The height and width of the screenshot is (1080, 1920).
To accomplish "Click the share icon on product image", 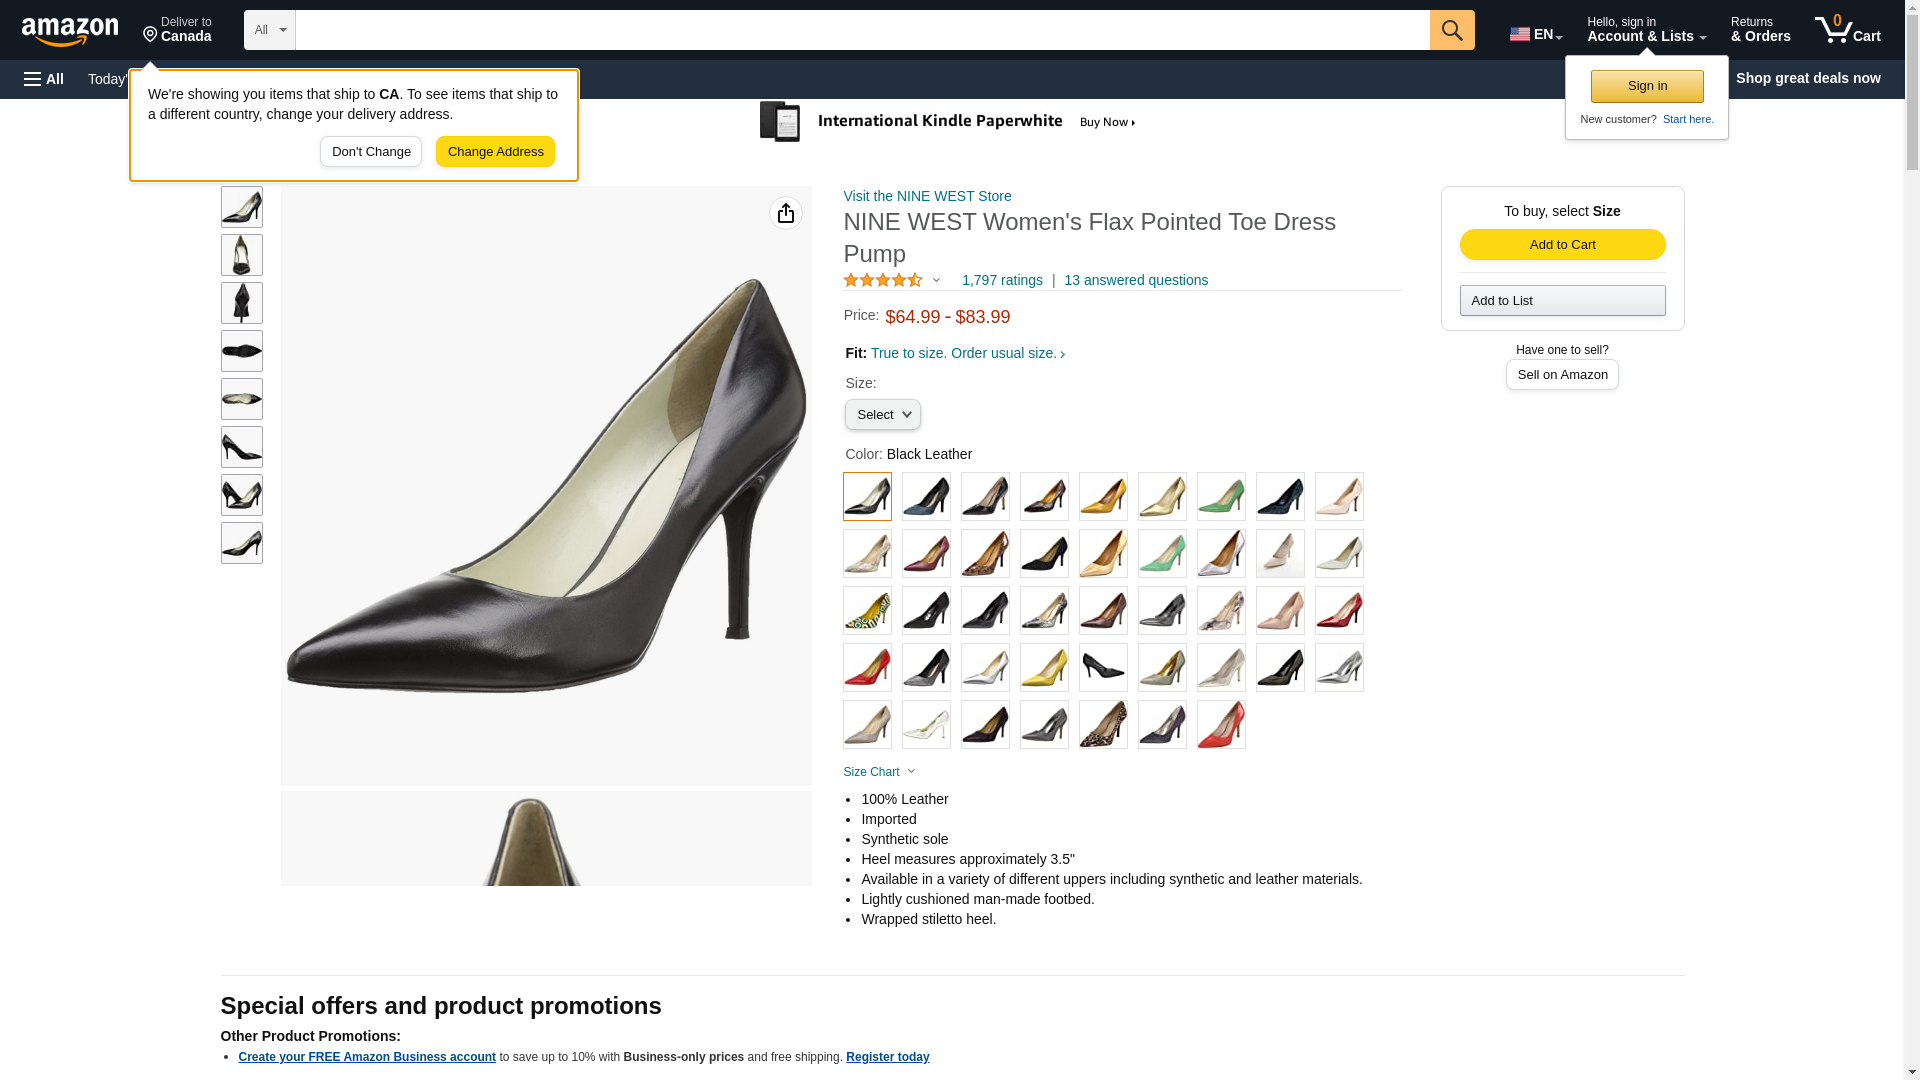I will coord(785,213).
